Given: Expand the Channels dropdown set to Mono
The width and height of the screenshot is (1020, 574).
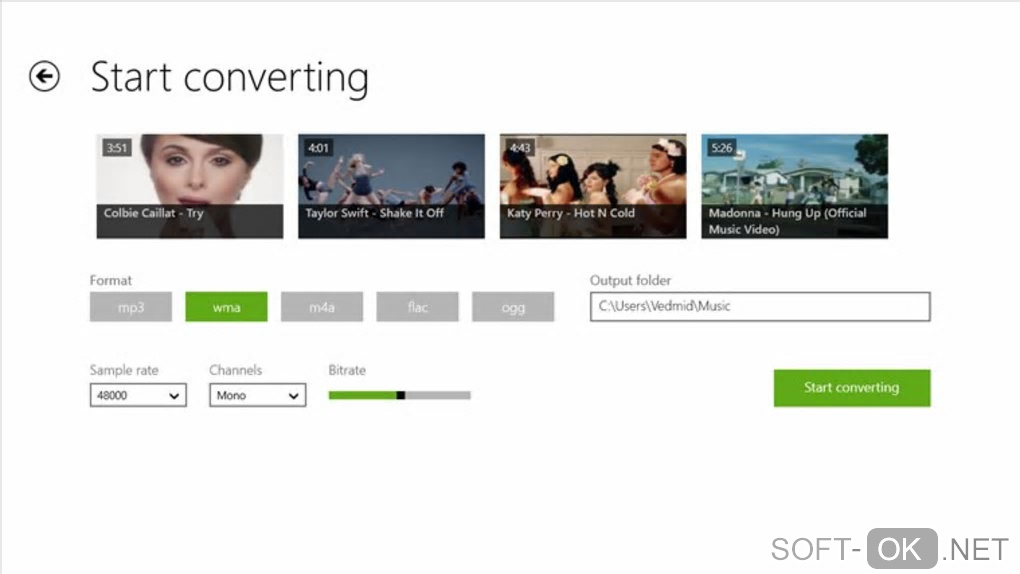Looking at the screenshot, I should click(x=258, y=395).
